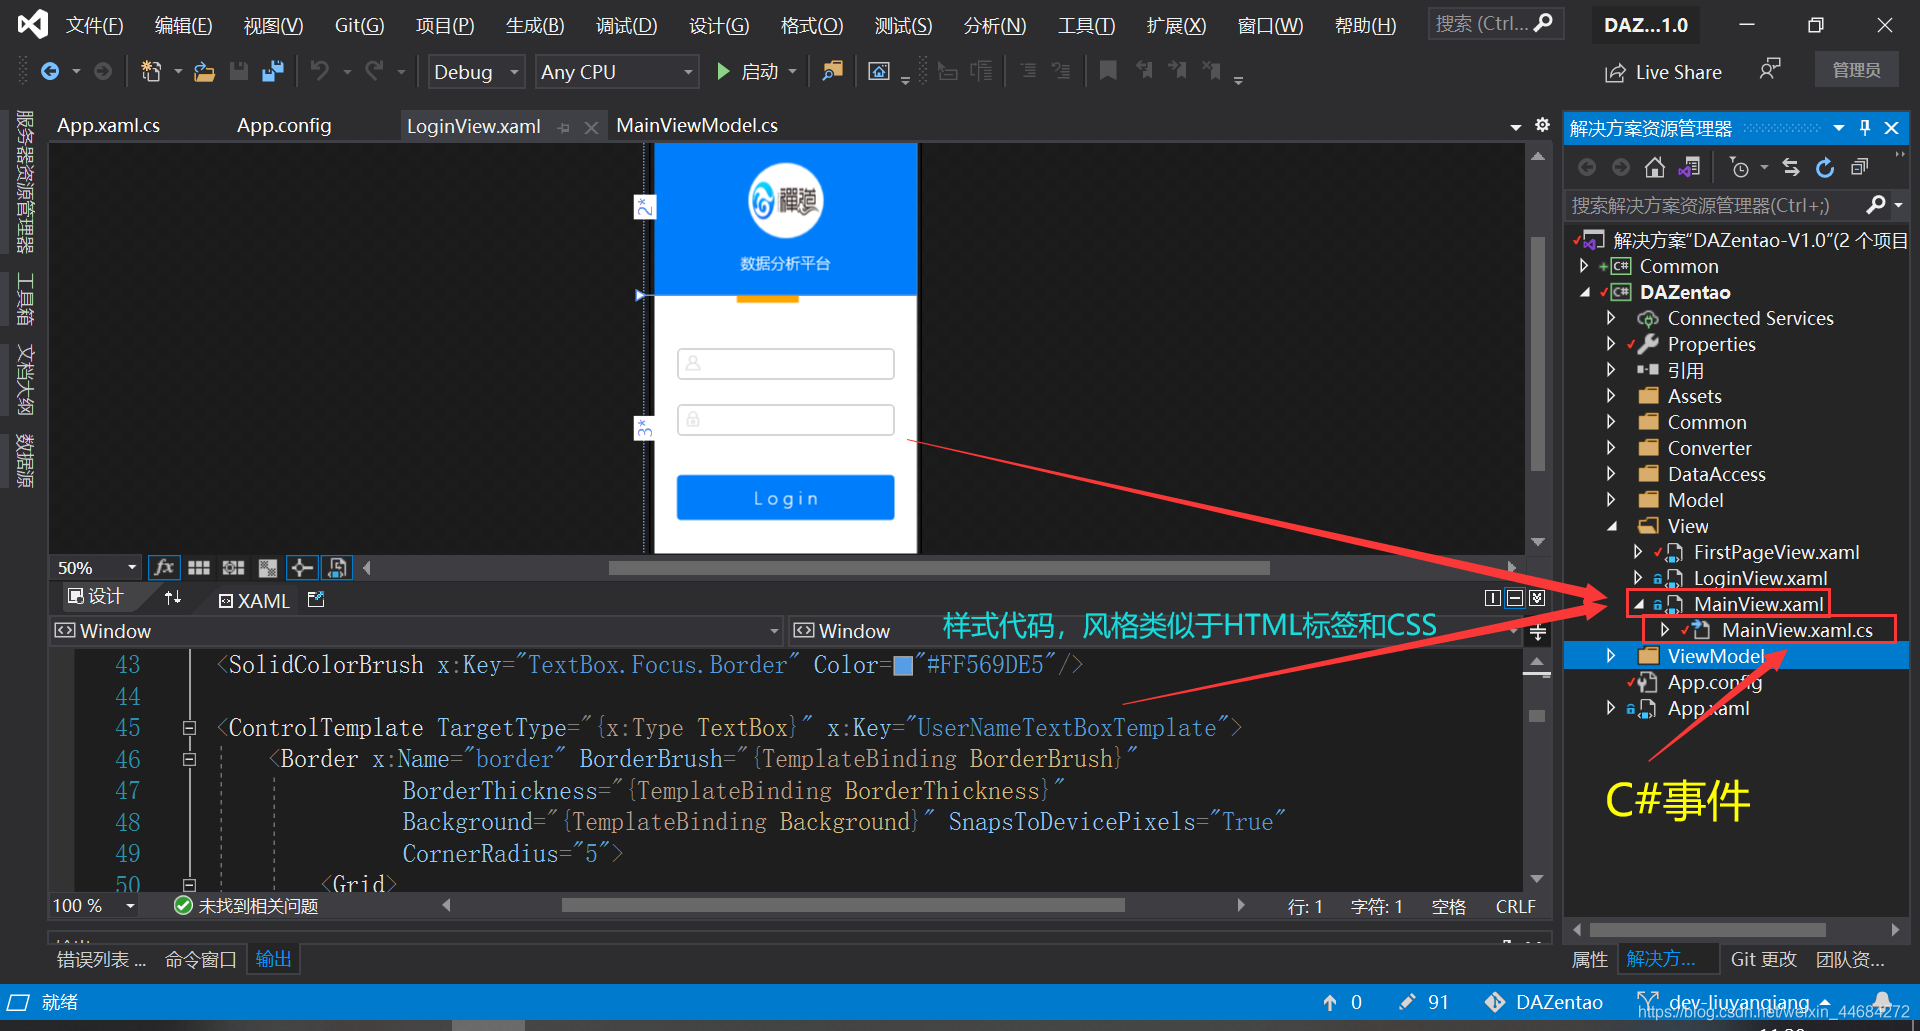Image resolution: width=1920 pixels, height=1031 pixels.
Task: Click the #FF569DE5 color swatch on line 43
Action: click(x=903, y=666)
